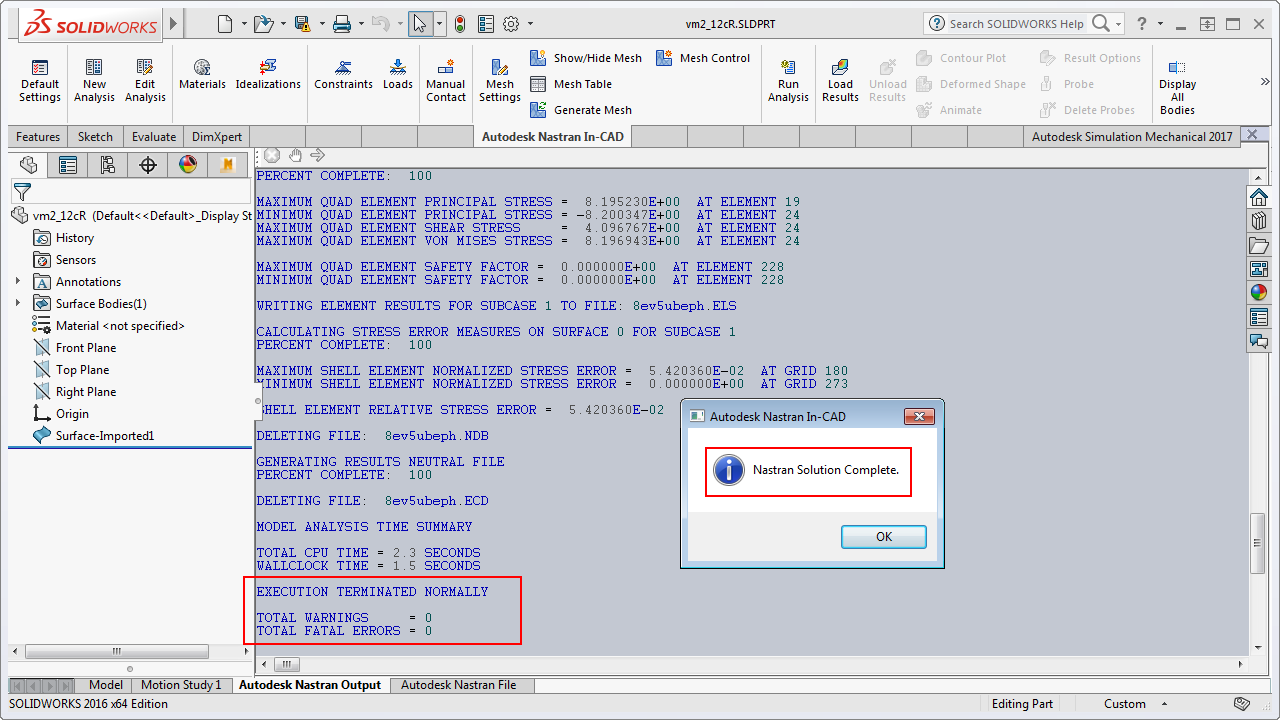This screenshot has height=720, width=1280.
Task: Click Load Results
Action: (840, 80)
